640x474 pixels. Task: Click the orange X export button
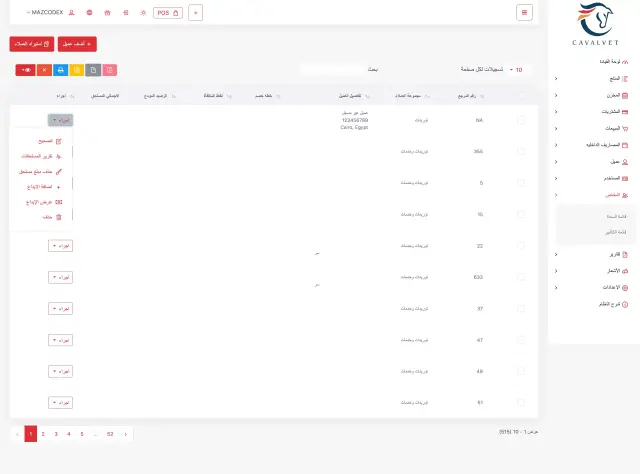tap(44, 70)
